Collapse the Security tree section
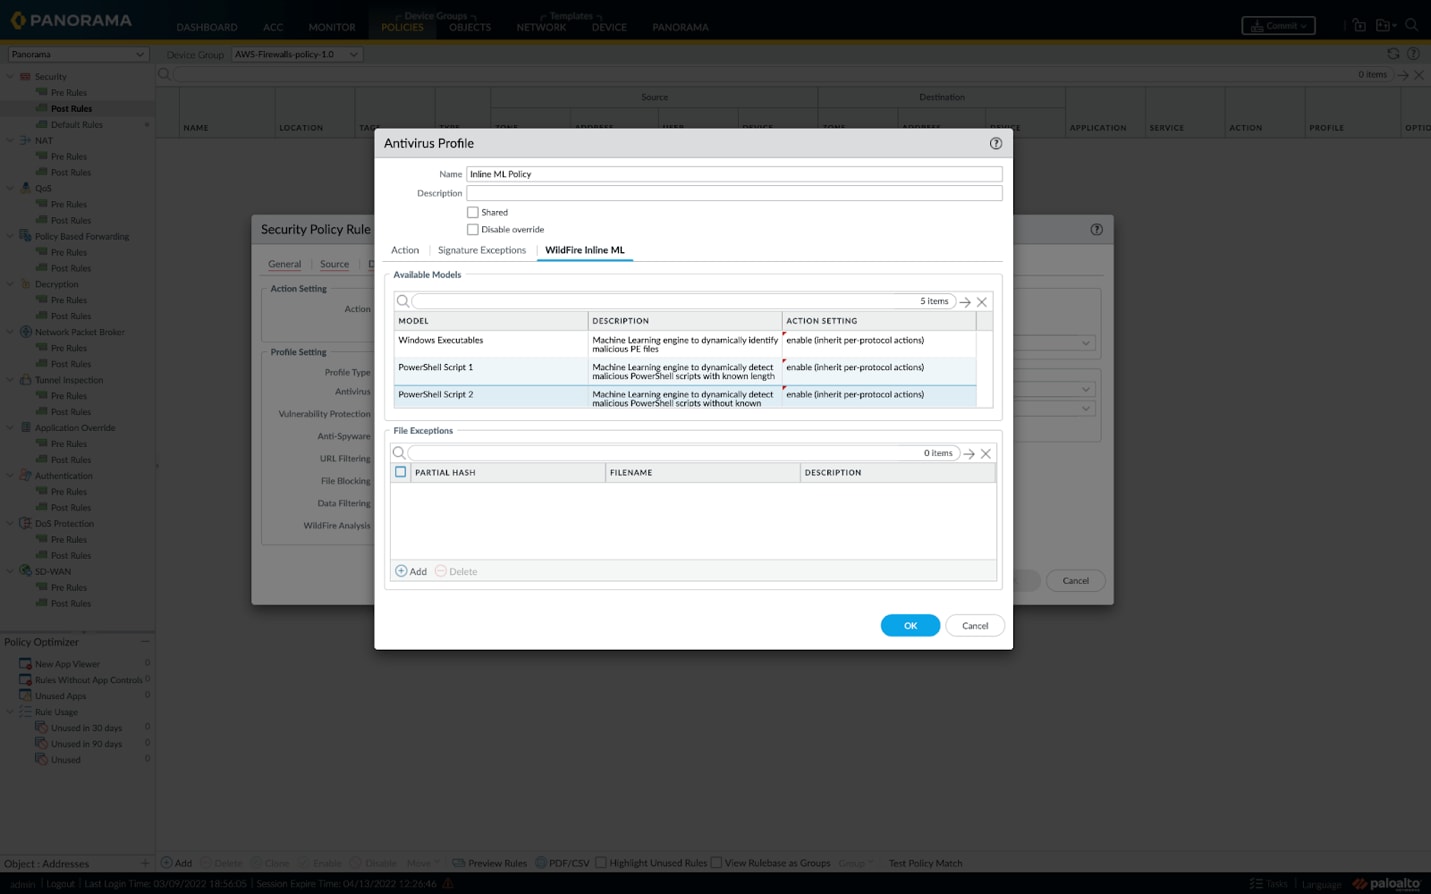The image size is (1431, 894). (x=9, y=76)
